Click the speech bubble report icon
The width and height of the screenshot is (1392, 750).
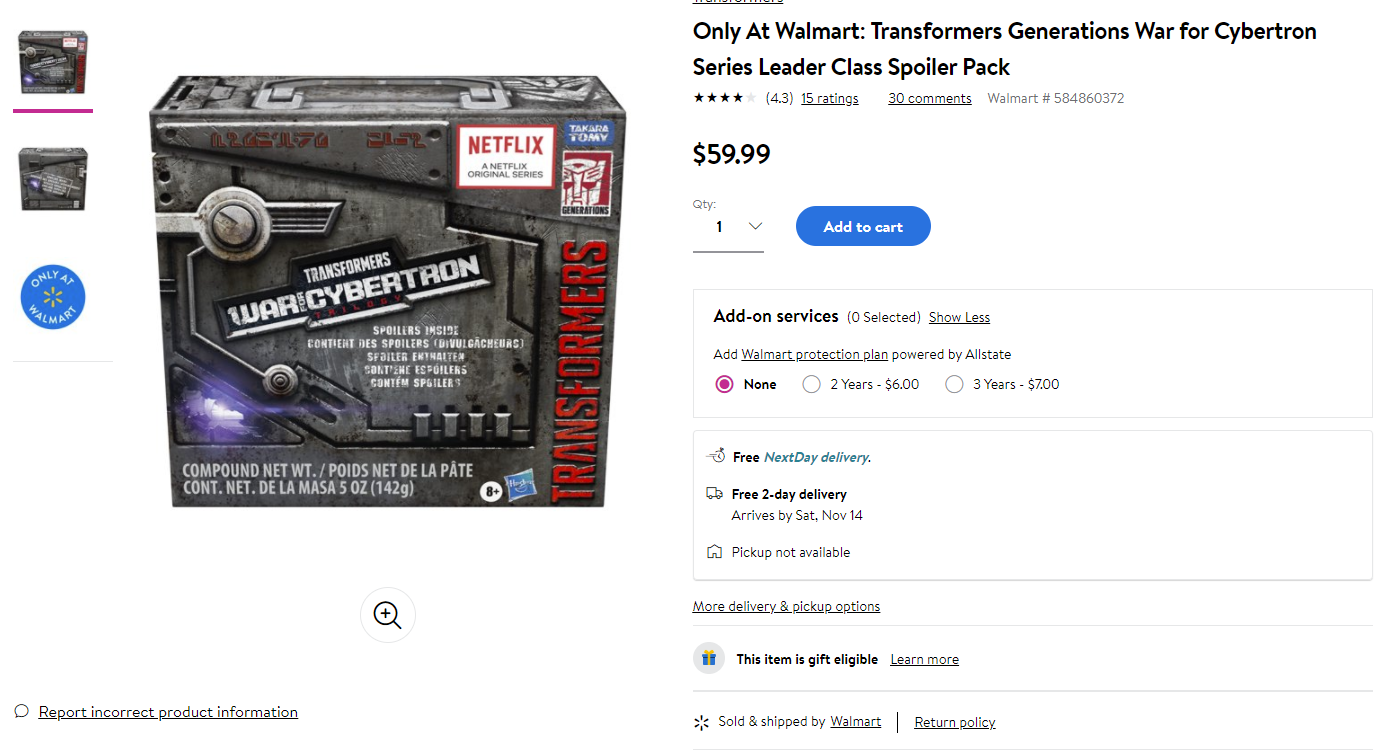tap(22, 711)
